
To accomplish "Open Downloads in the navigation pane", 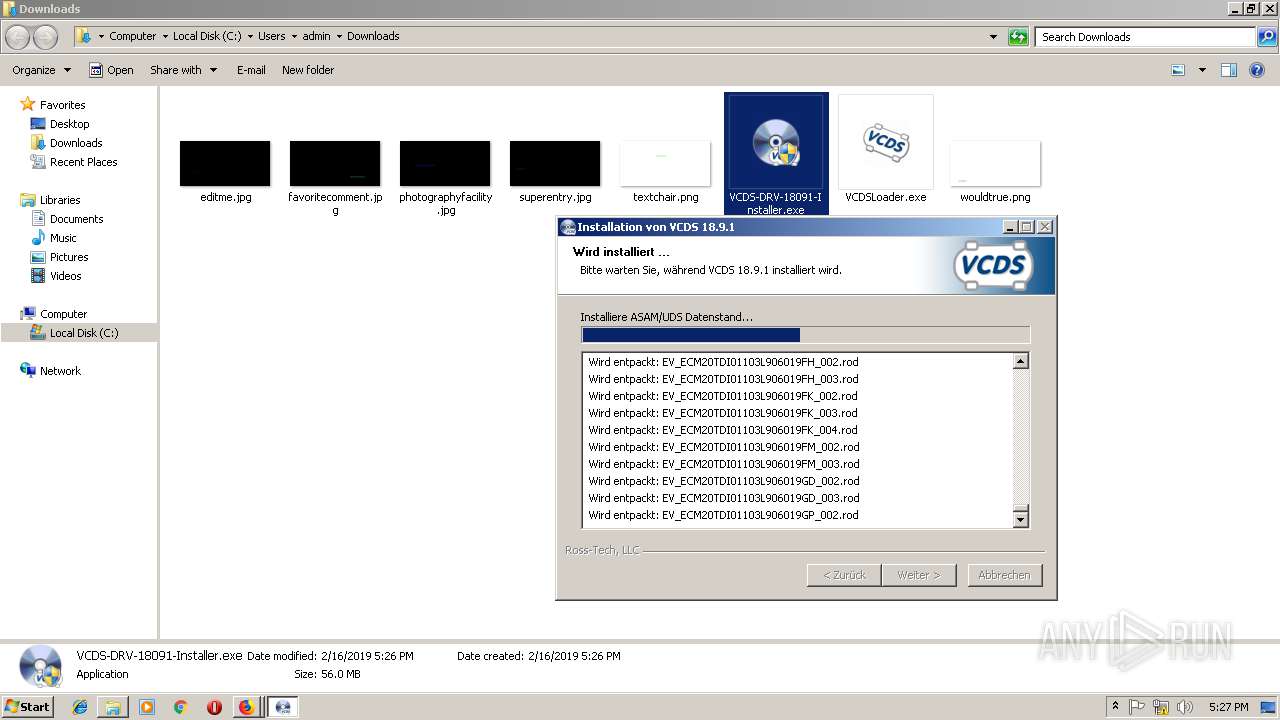I will tap(76, 143).
